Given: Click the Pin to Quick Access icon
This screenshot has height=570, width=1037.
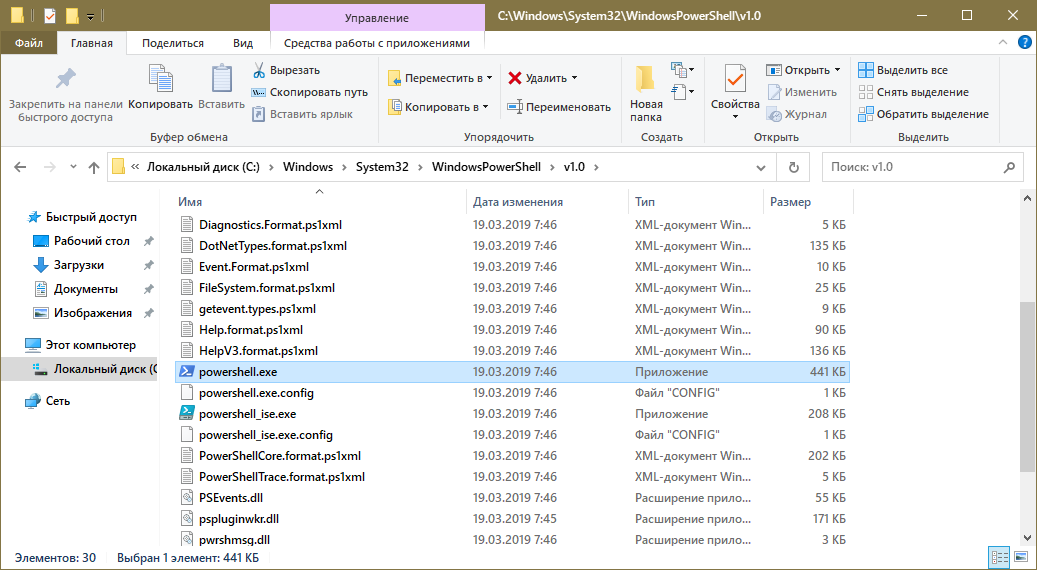Looking at the screenshot, I should coord(65,79).
